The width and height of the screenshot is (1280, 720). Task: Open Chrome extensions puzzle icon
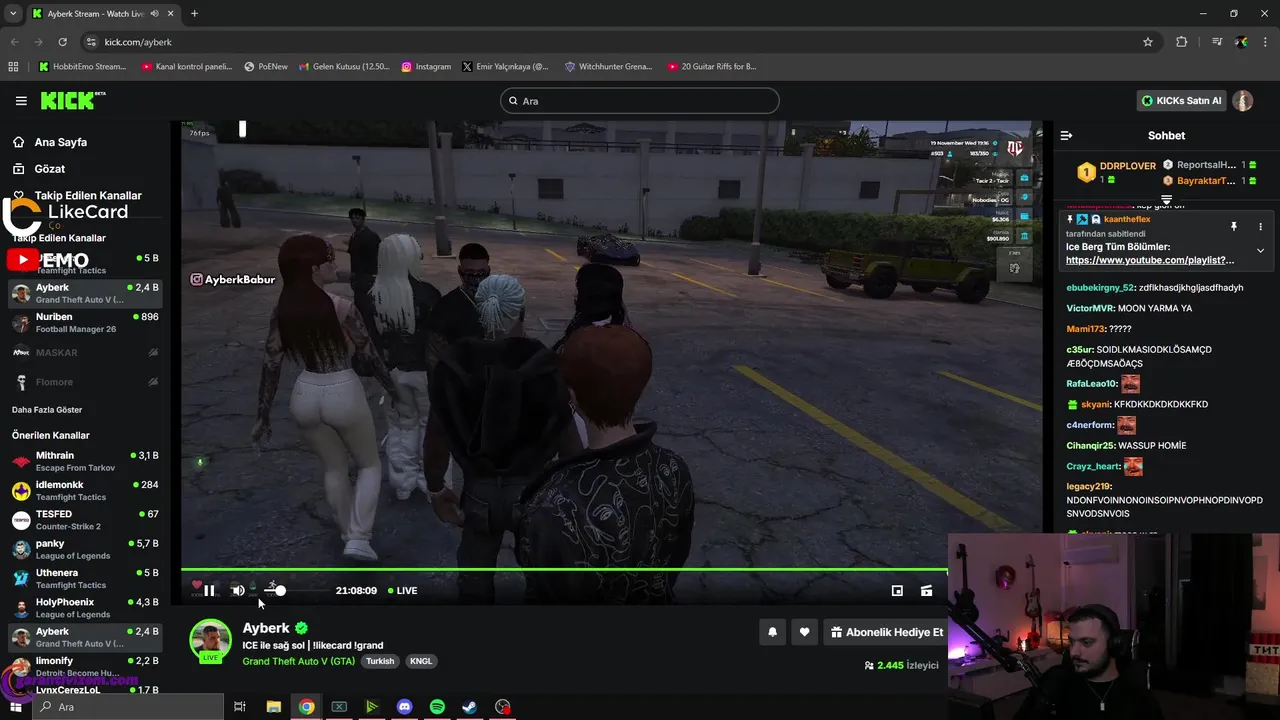[x=1182, y=42]
